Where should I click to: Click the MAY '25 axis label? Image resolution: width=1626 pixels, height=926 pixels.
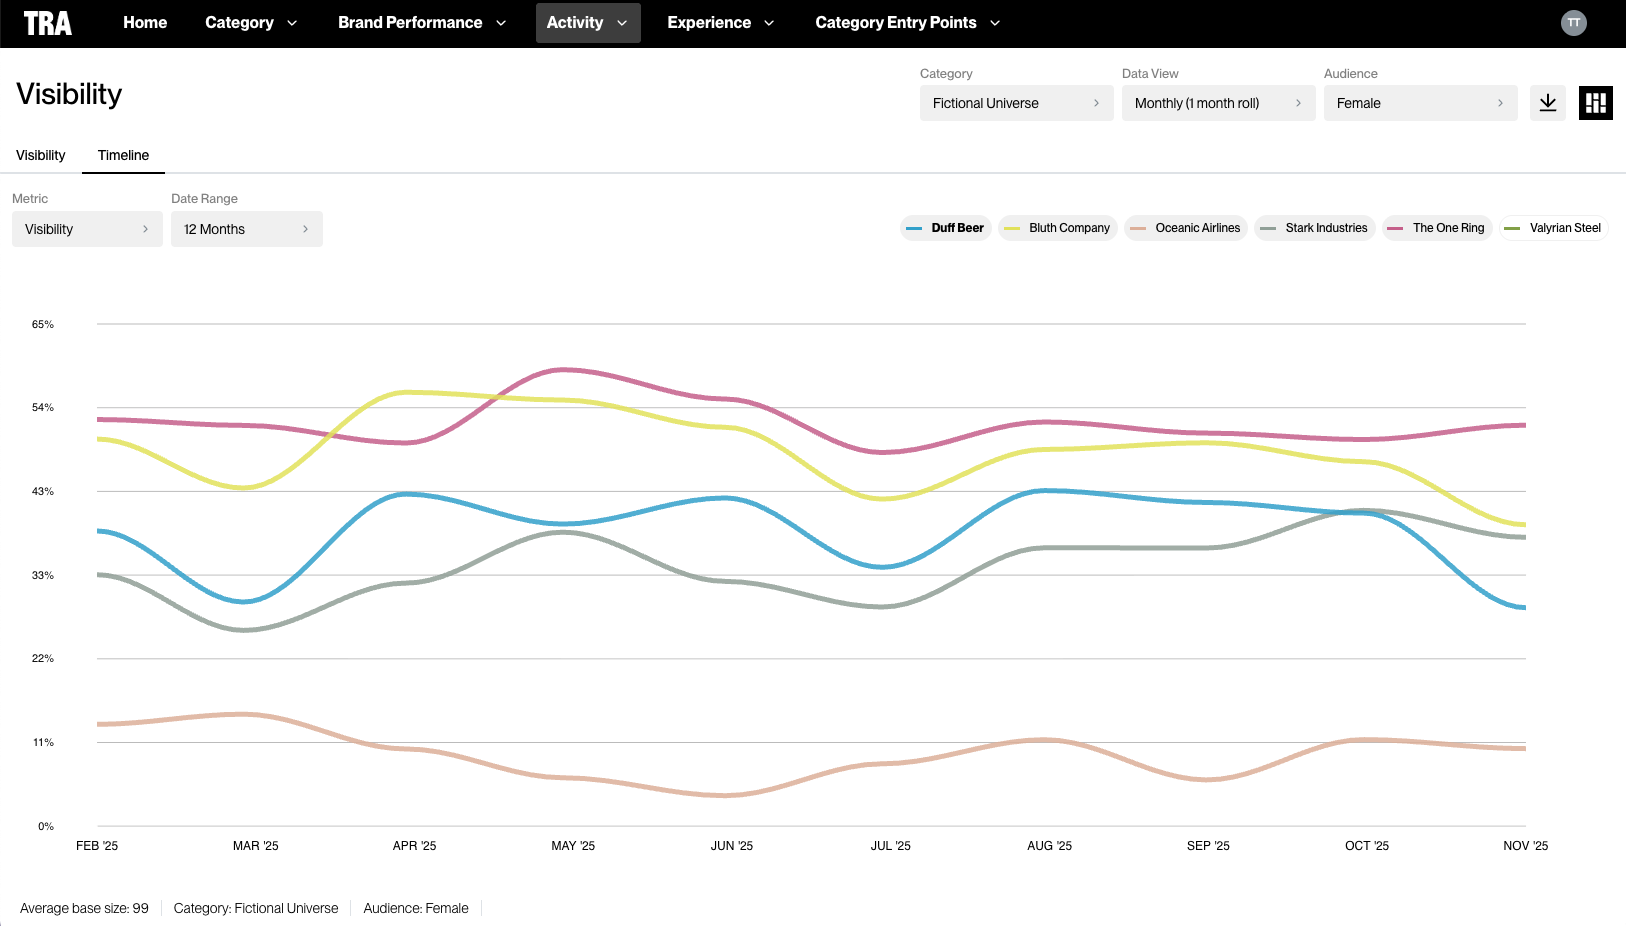coord(573,846)
